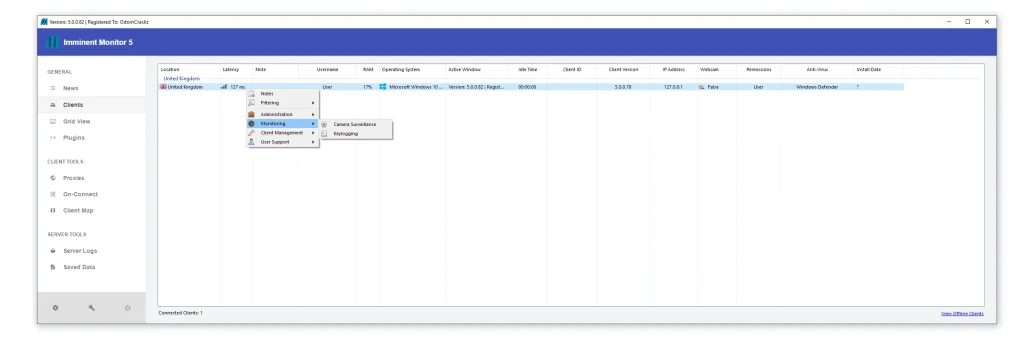Expand the User Support submenu arrow
This screenshot has height=361, width=1024.
313,142
